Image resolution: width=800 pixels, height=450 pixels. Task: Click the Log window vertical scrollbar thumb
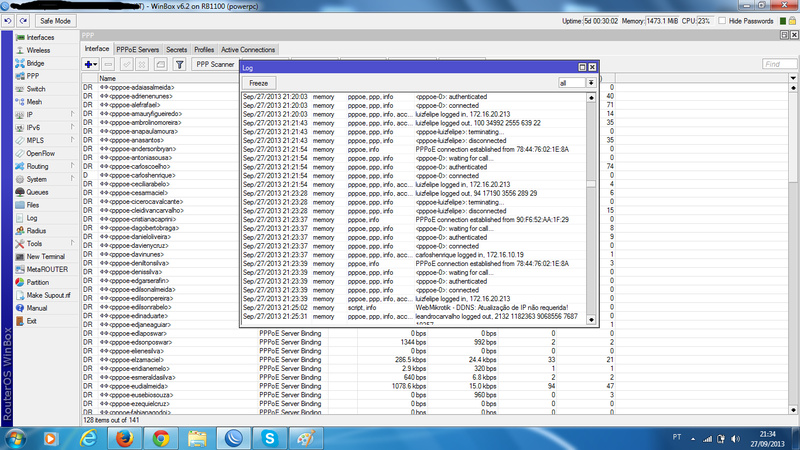[x=591, y=184]
